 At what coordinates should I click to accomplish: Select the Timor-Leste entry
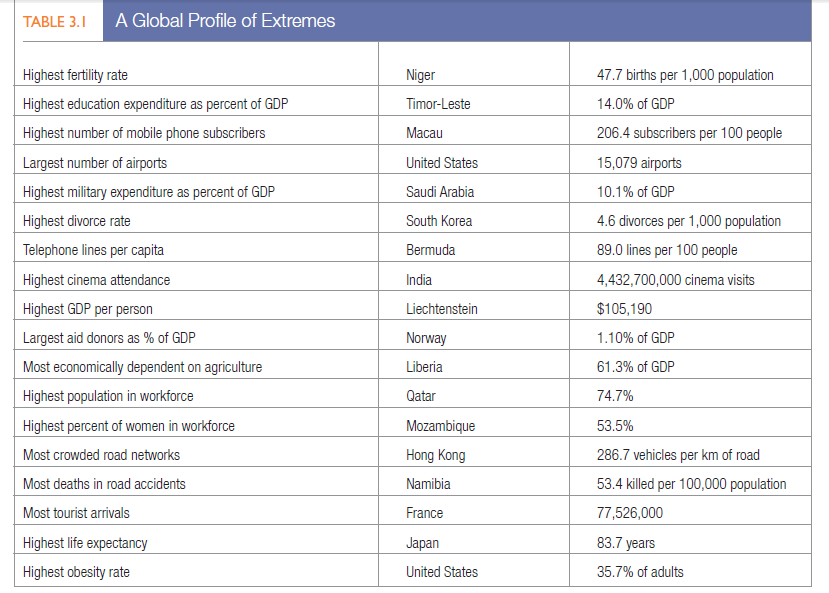pos(438,104)
